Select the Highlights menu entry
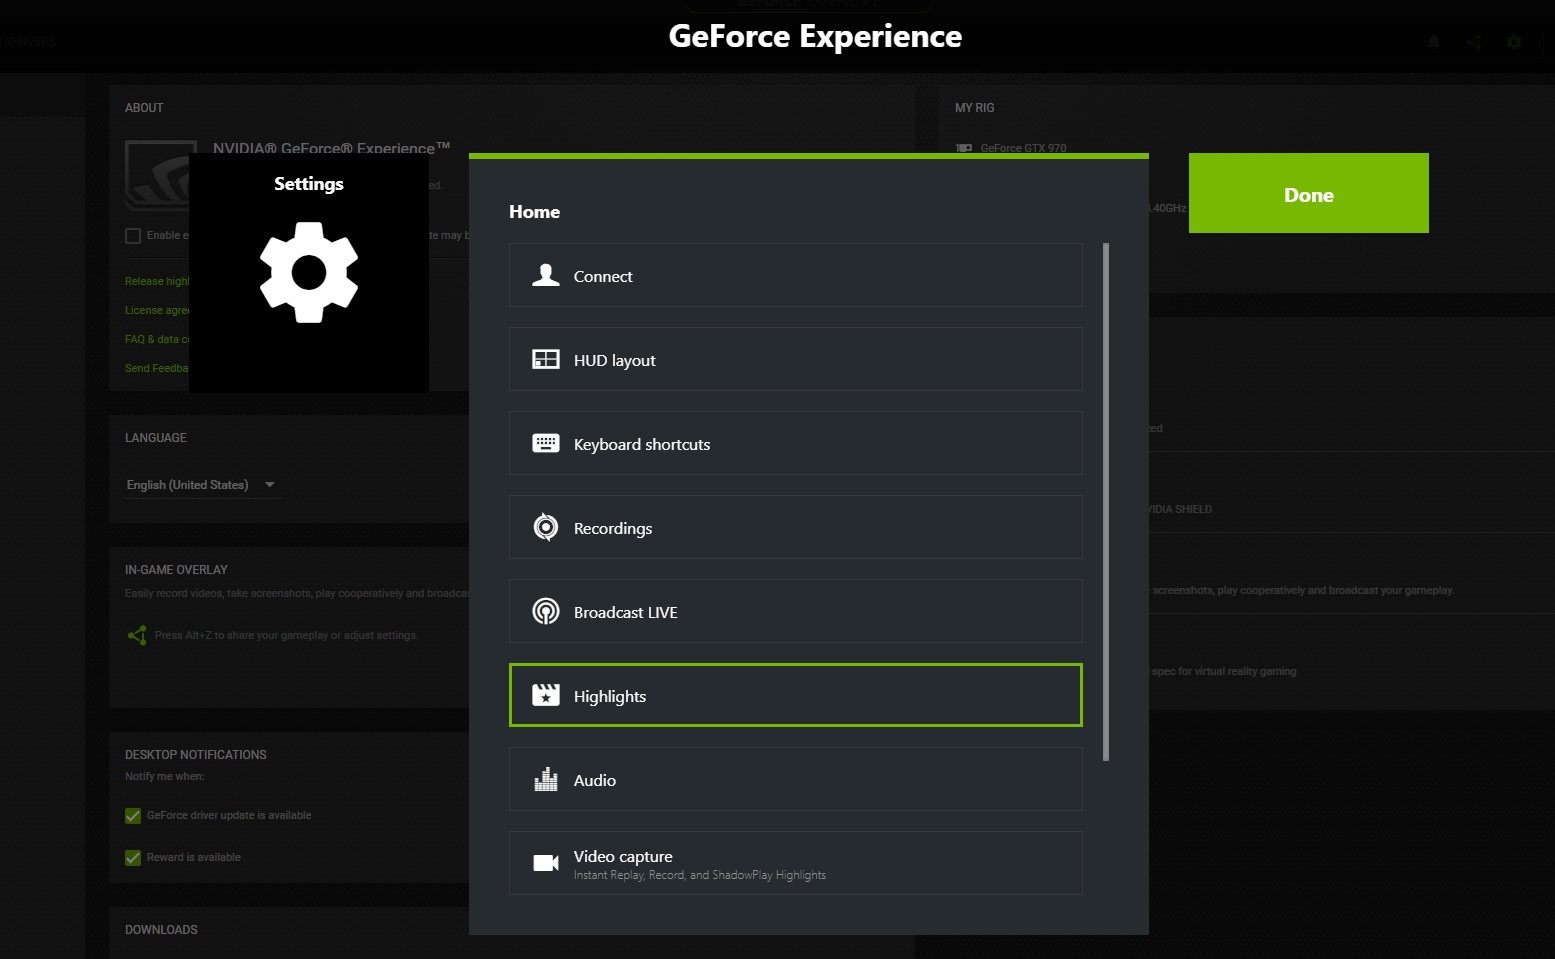This screenshot has height=959, width=1555. (x=795, y=695)
